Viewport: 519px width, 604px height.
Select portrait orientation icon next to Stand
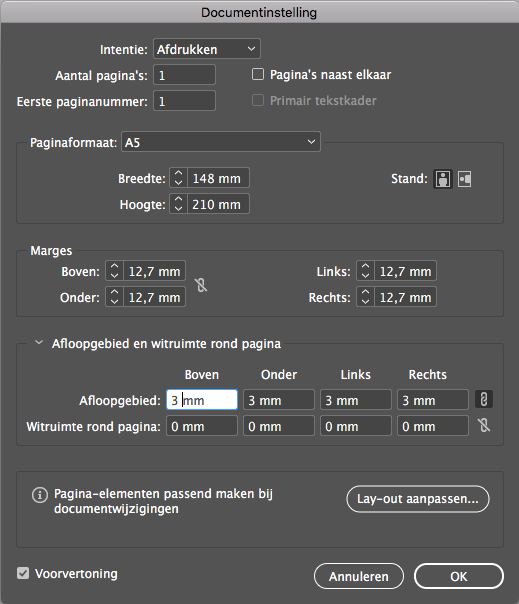(x=443, y=179)
